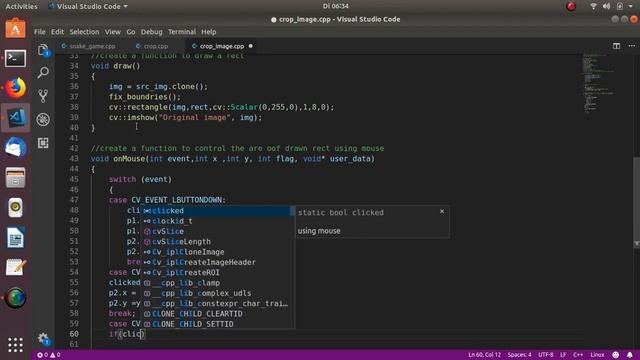640x360 pixels.
Task: Choose the 'cvSliceLength' suggestion
Action: 217,242
